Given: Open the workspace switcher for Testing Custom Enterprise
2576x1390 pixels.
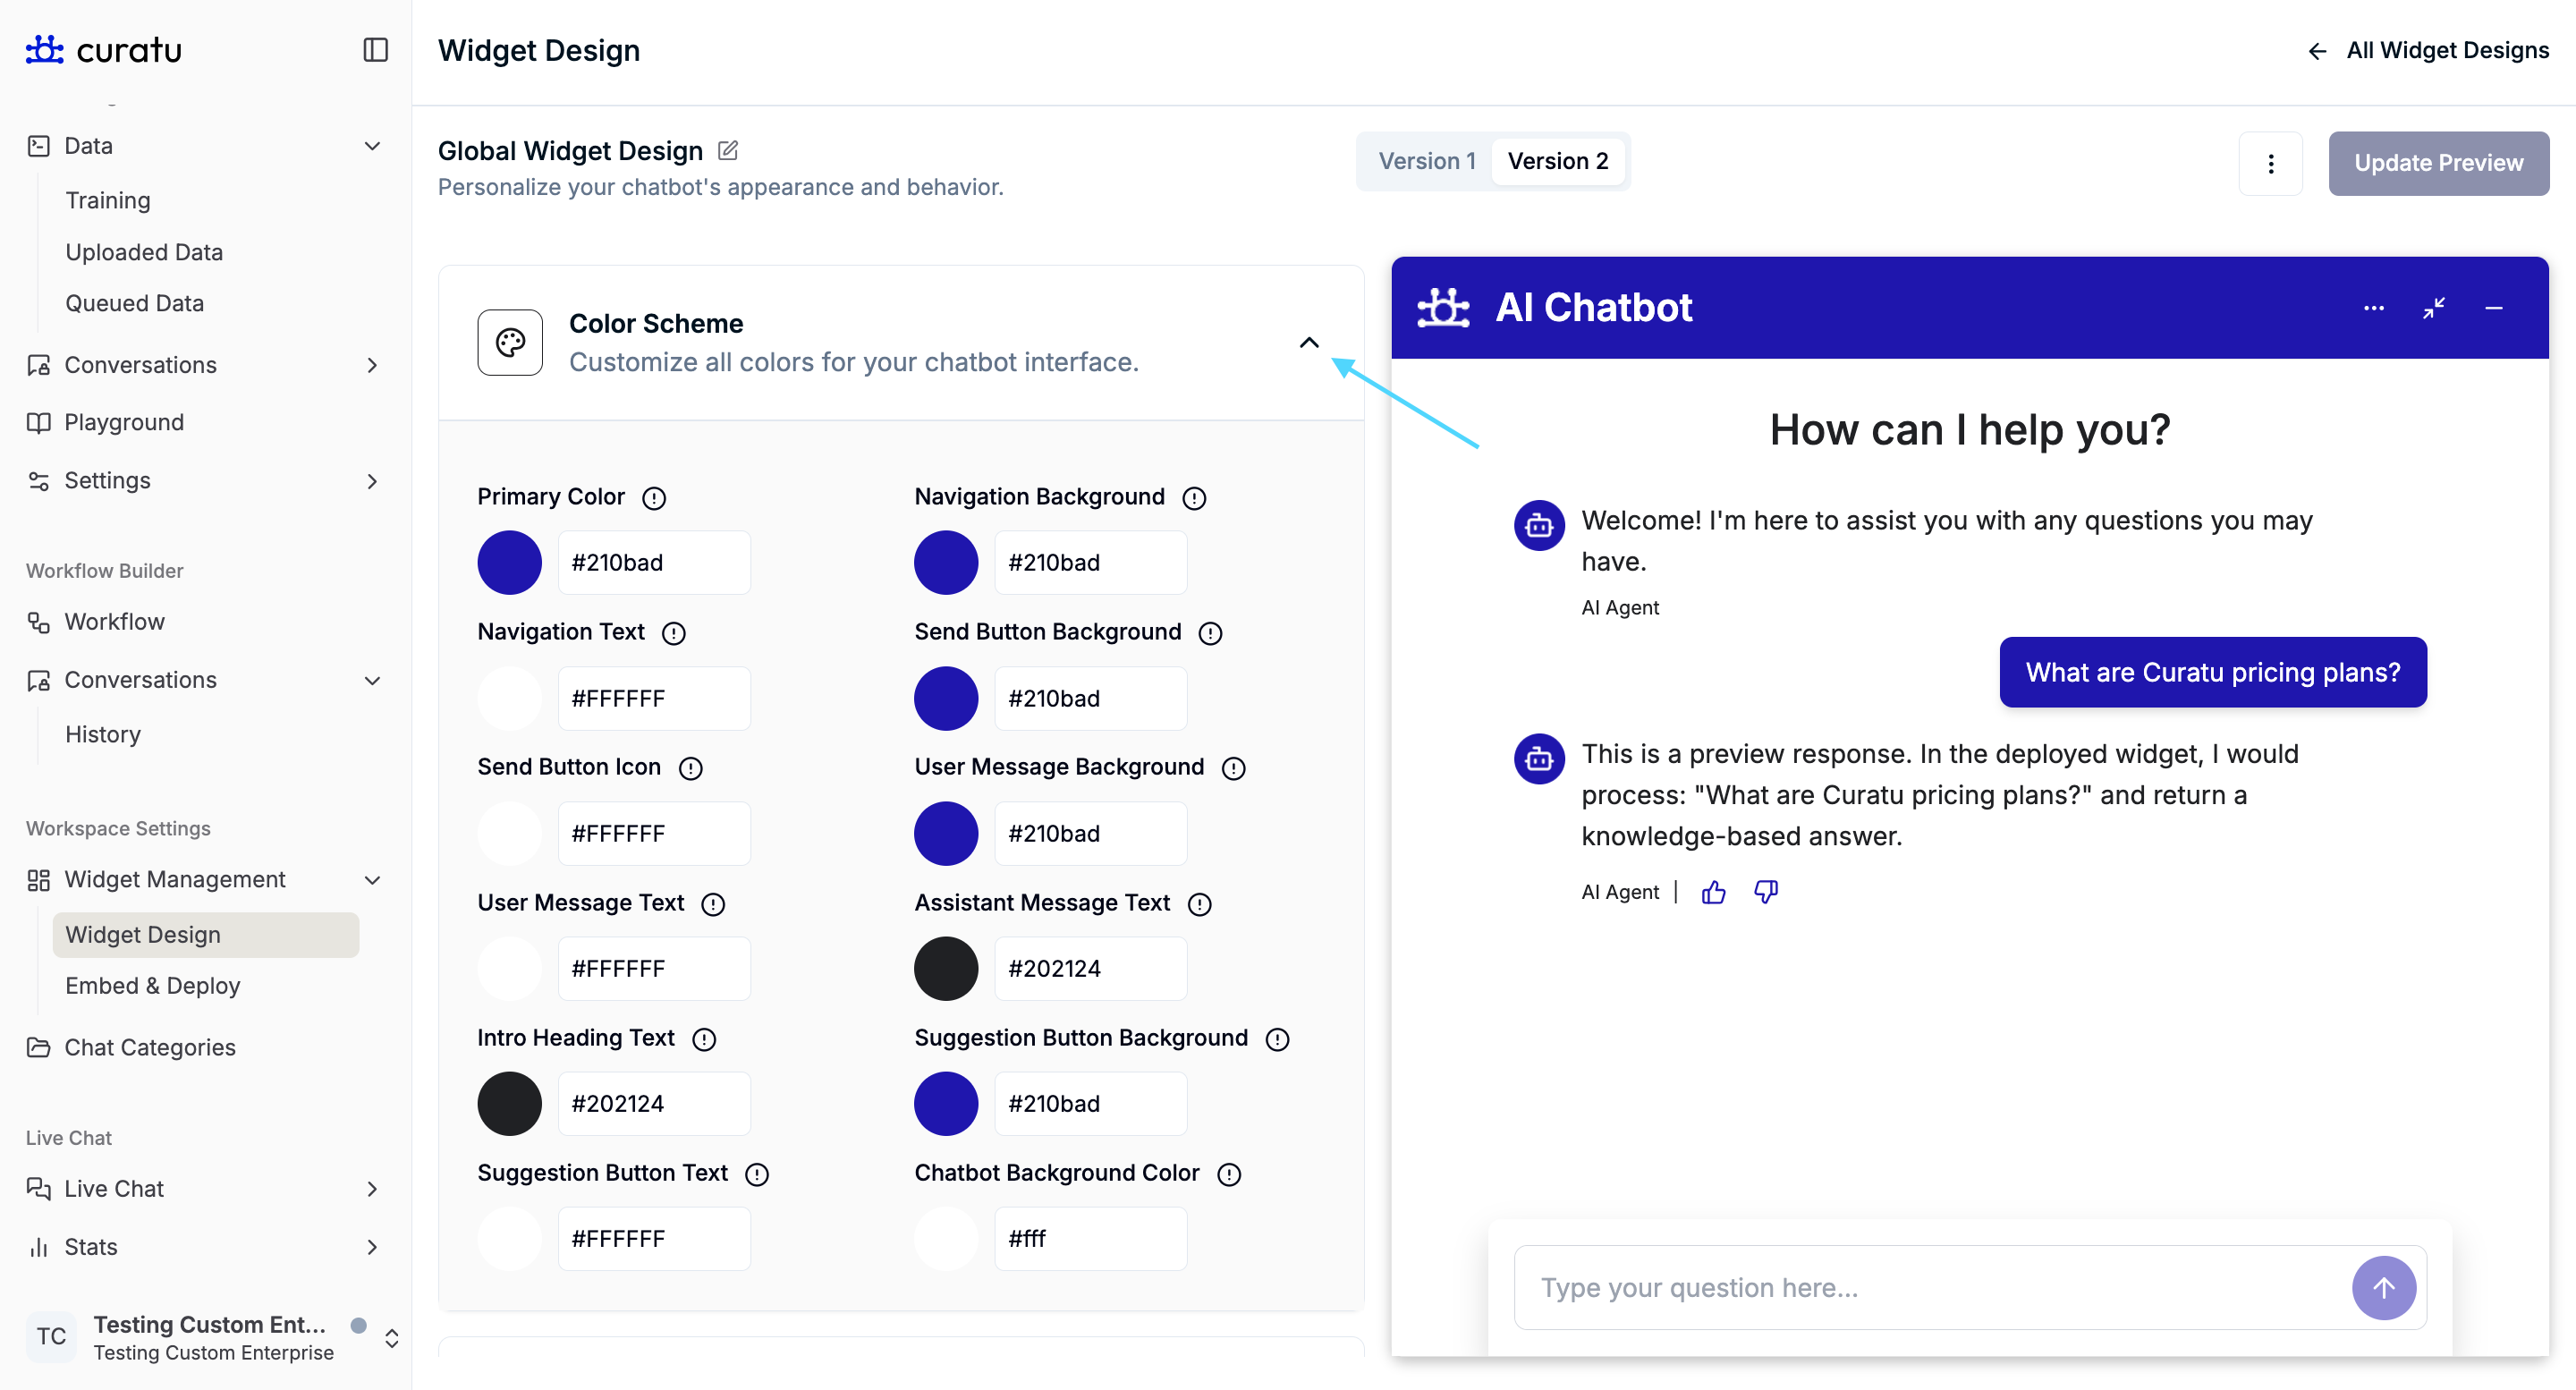Looking at the screenshot, I should (391, 1338).
